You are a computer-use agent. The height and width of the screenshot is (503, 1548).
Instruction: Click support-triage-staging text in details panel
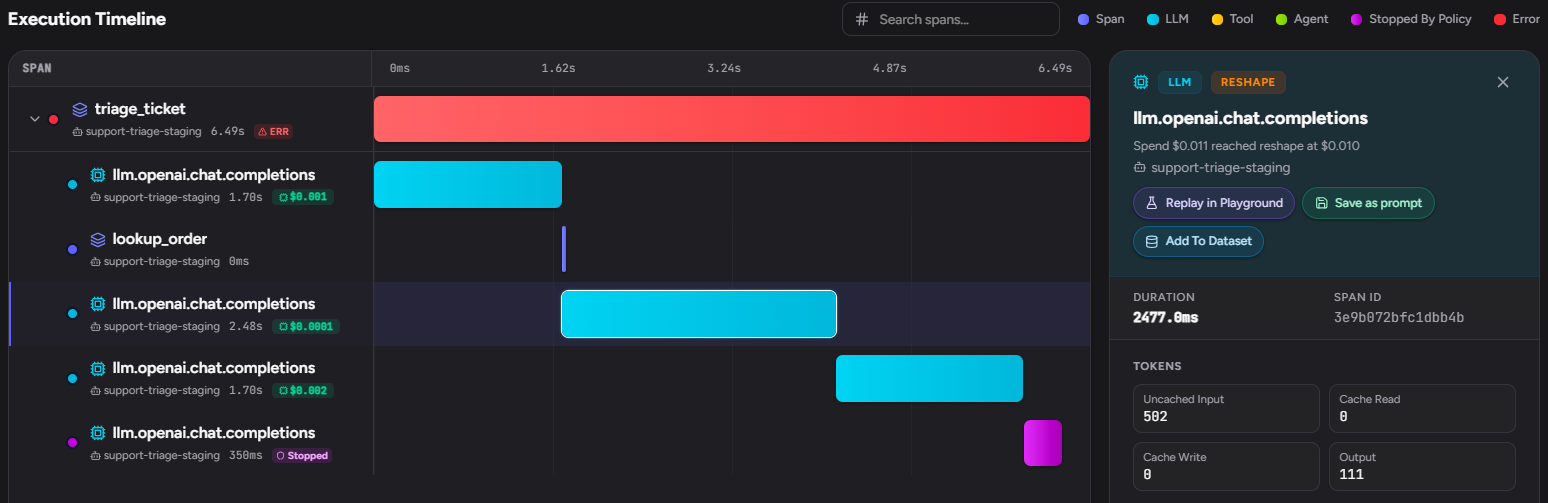tap(1220, 167)
